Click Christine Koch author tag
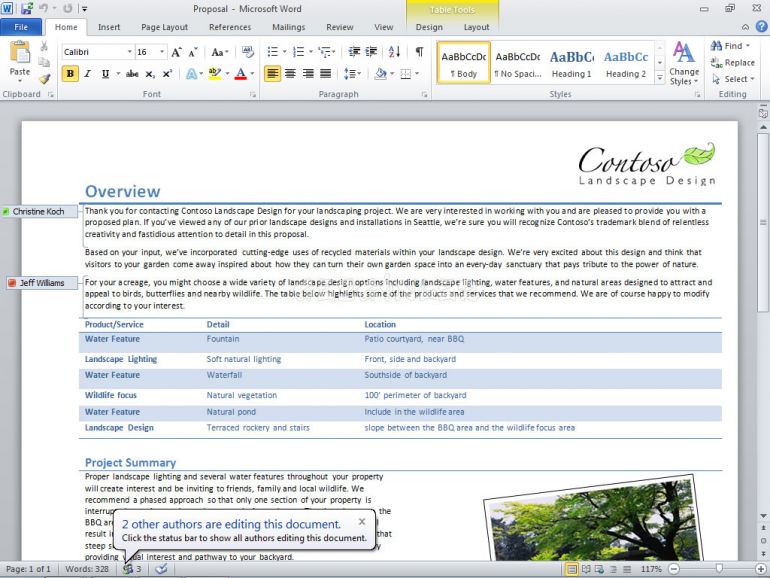Image resolution: width=770 pixels, height=578 pixels. (38, 212)
